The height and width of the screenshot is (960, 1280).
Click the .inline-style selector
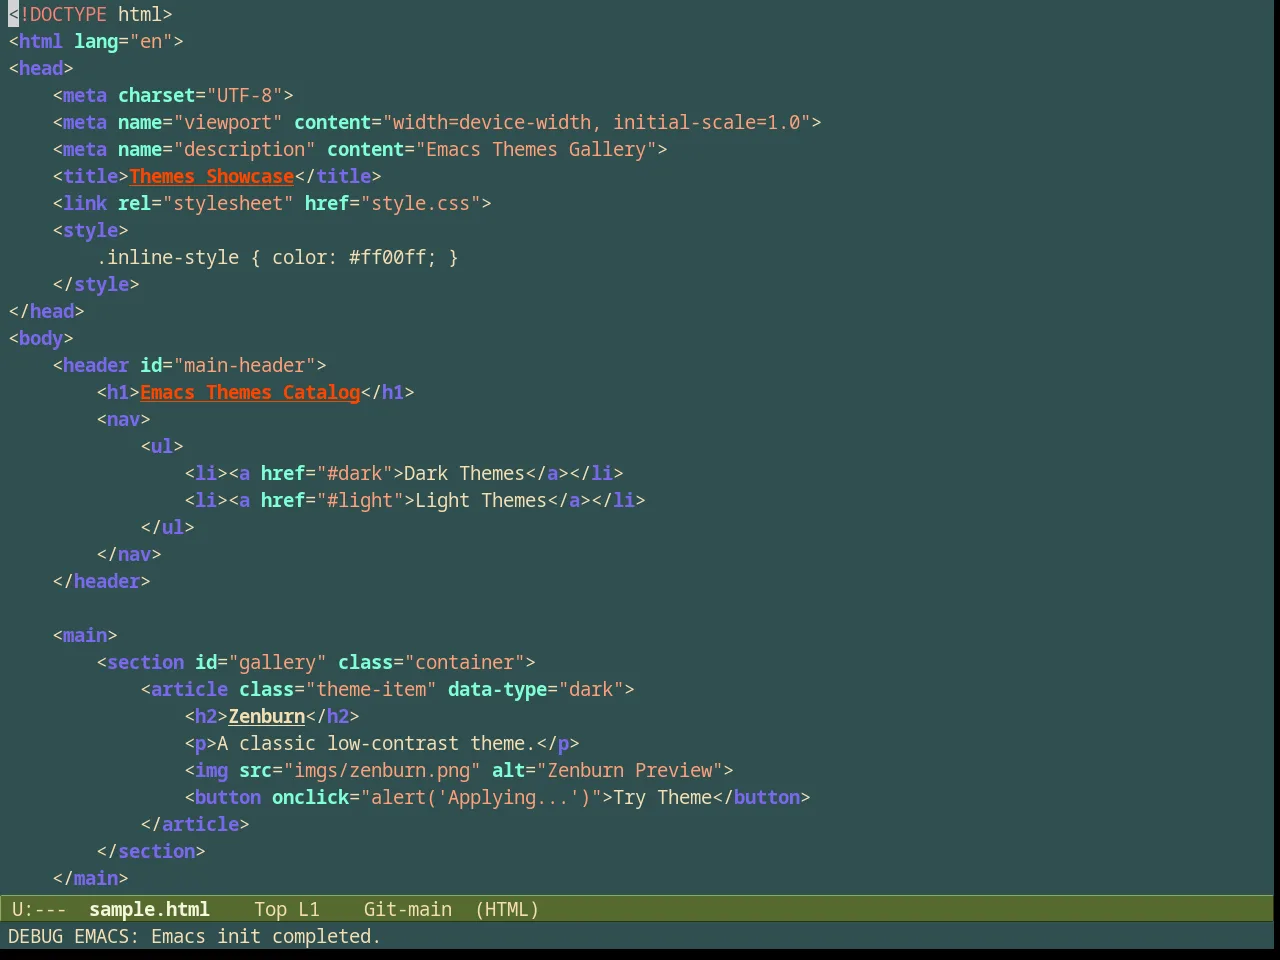168,257
